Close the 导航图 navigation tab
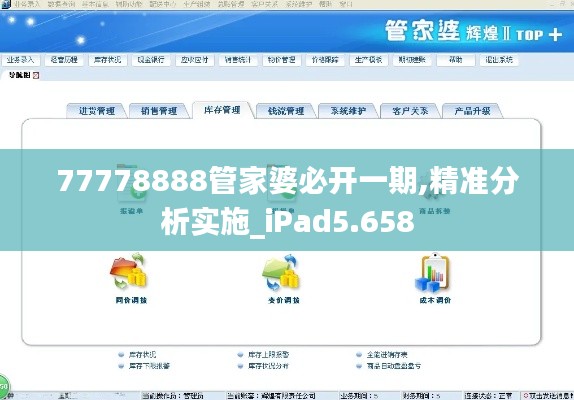 [x=36, y=75]
